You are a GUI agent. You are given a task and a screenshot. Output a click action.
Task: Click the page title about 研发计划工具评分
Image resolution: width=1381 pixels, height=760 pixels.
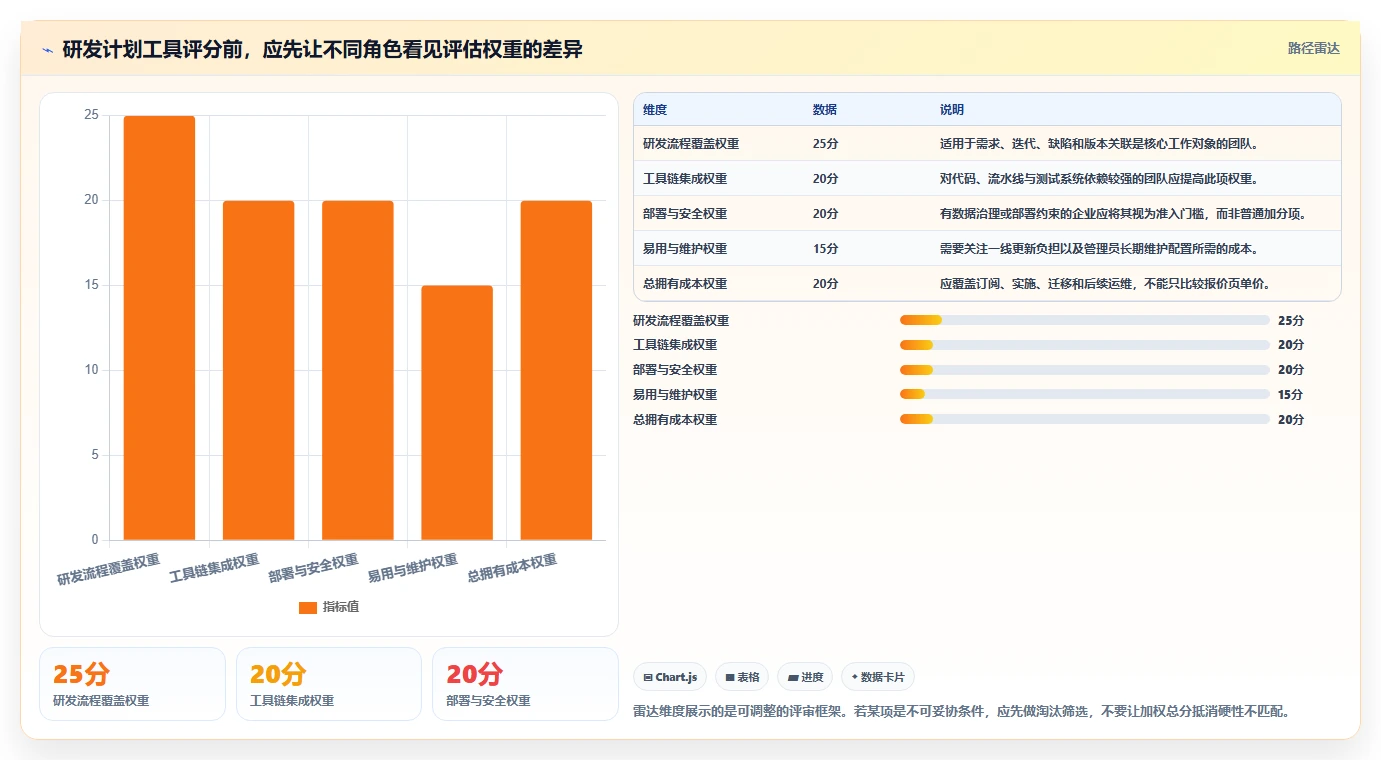point(323,49)
